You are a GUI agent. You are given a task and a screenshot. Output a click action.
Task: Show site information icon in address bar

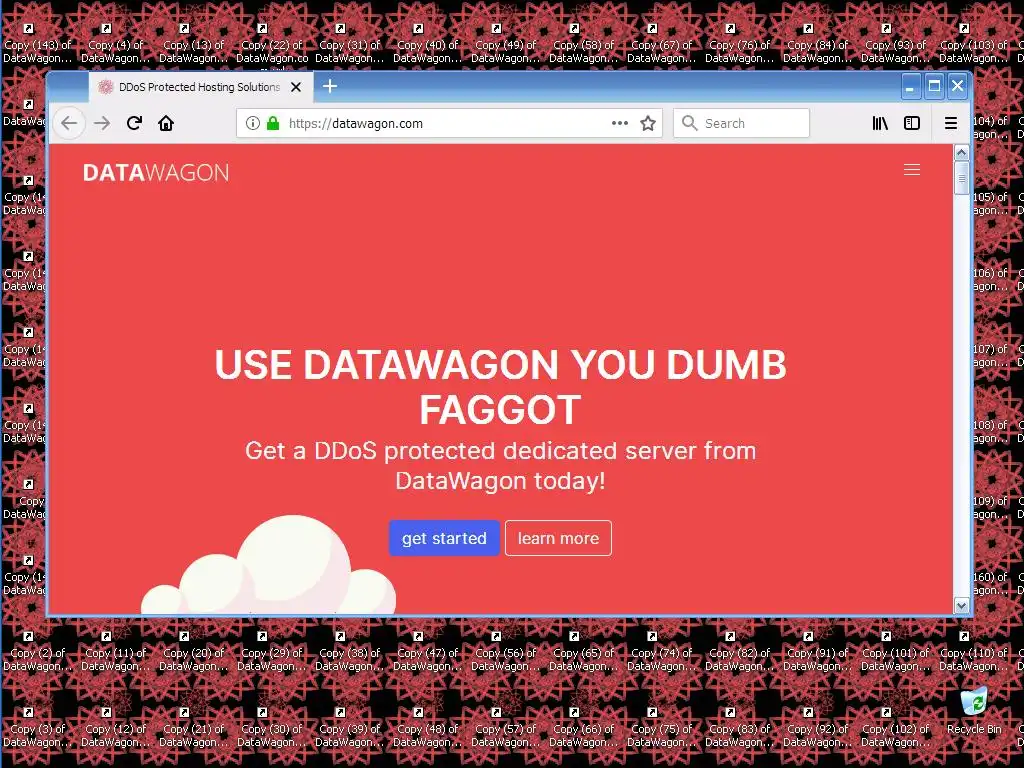click(x=253, y=123)
